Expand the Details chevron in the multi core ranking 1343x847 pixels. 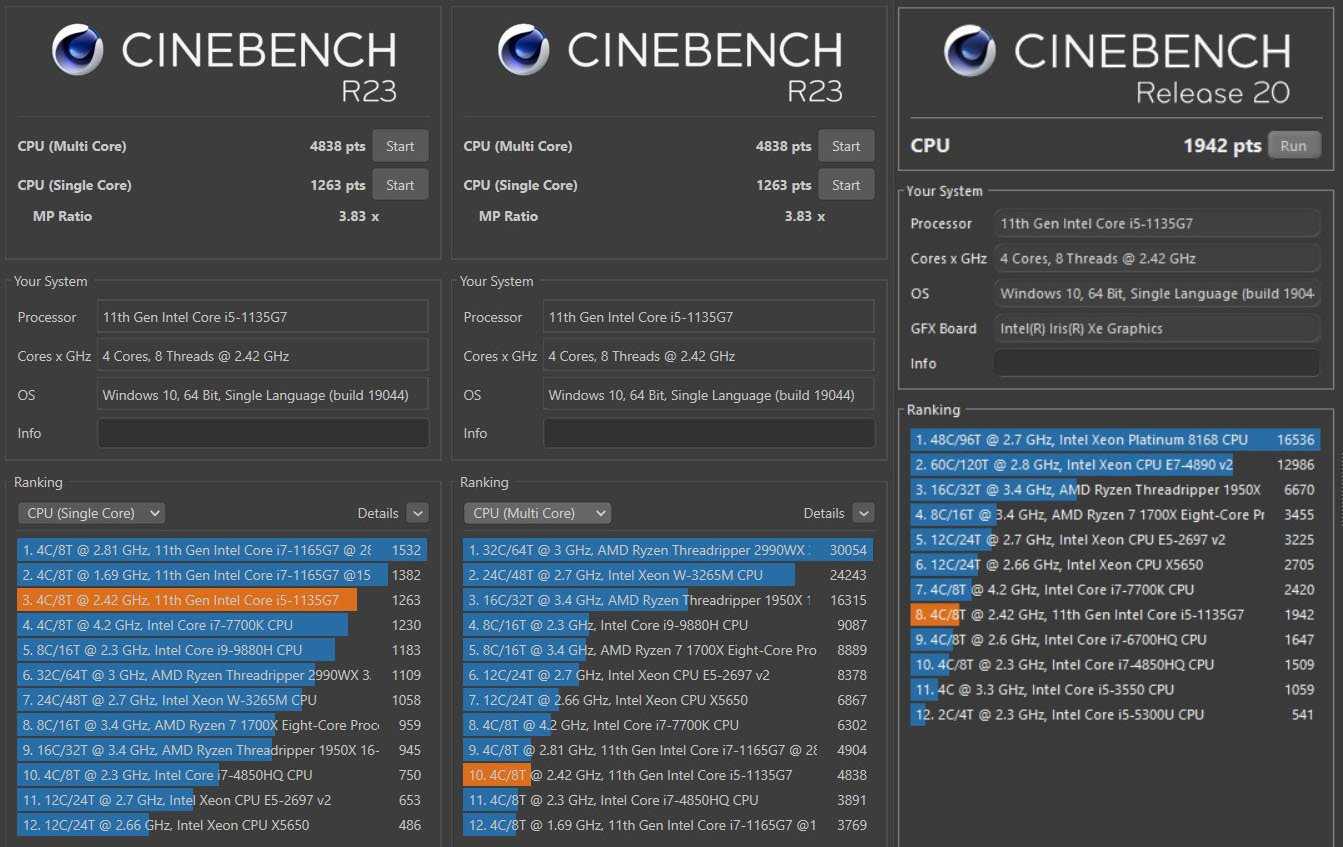(x=863, y=513)
